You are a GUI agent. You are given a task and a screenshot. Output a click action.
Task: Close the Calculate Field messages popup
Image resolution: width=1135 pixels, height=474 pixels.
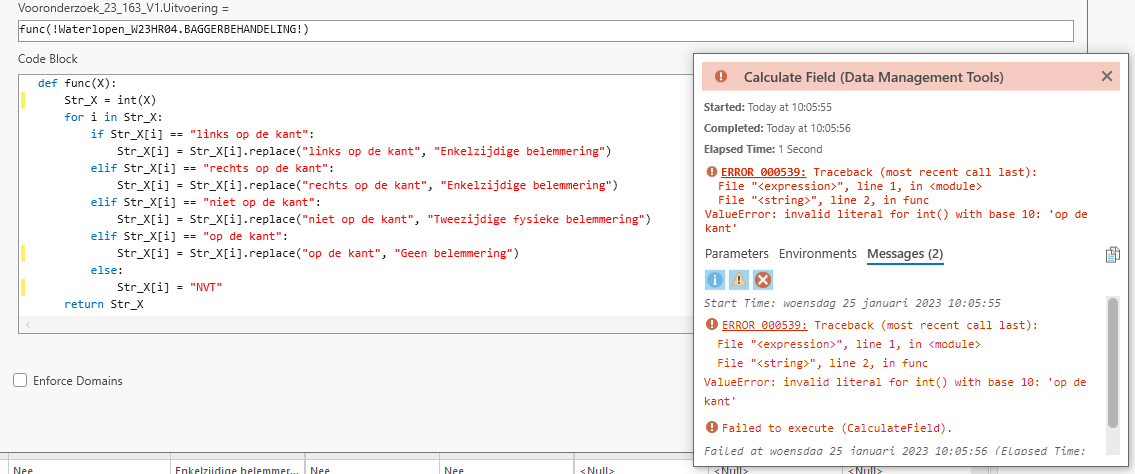point(1107,76)
